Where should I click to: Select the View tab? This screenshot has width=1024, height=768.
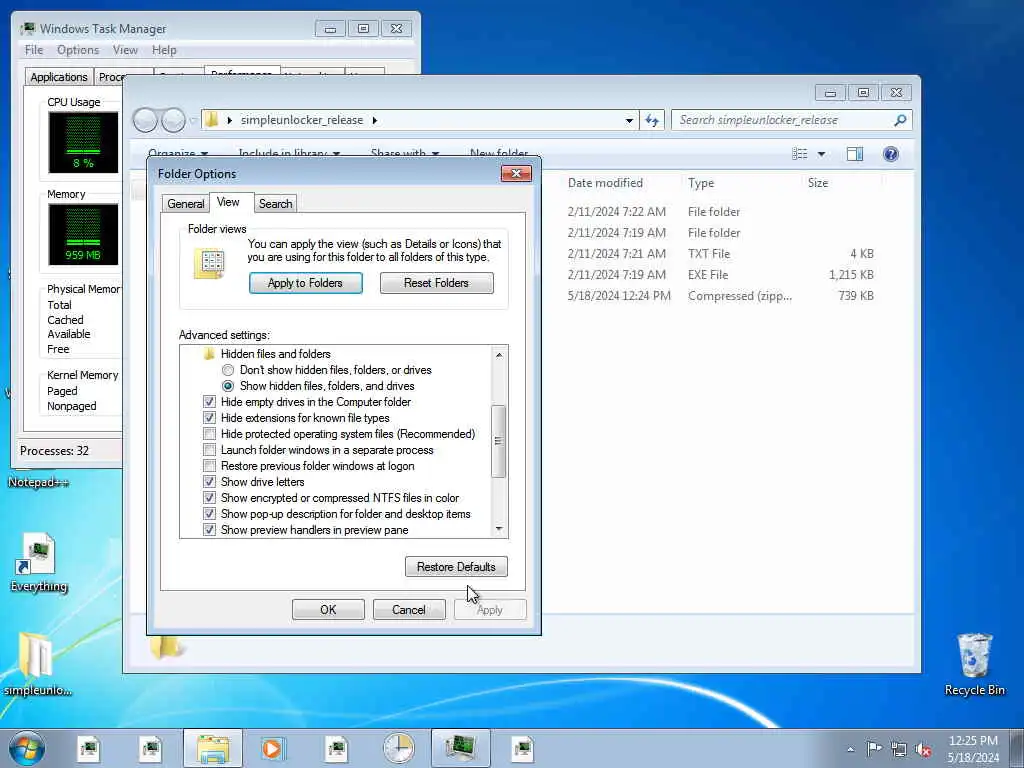[x=228, y=202]
